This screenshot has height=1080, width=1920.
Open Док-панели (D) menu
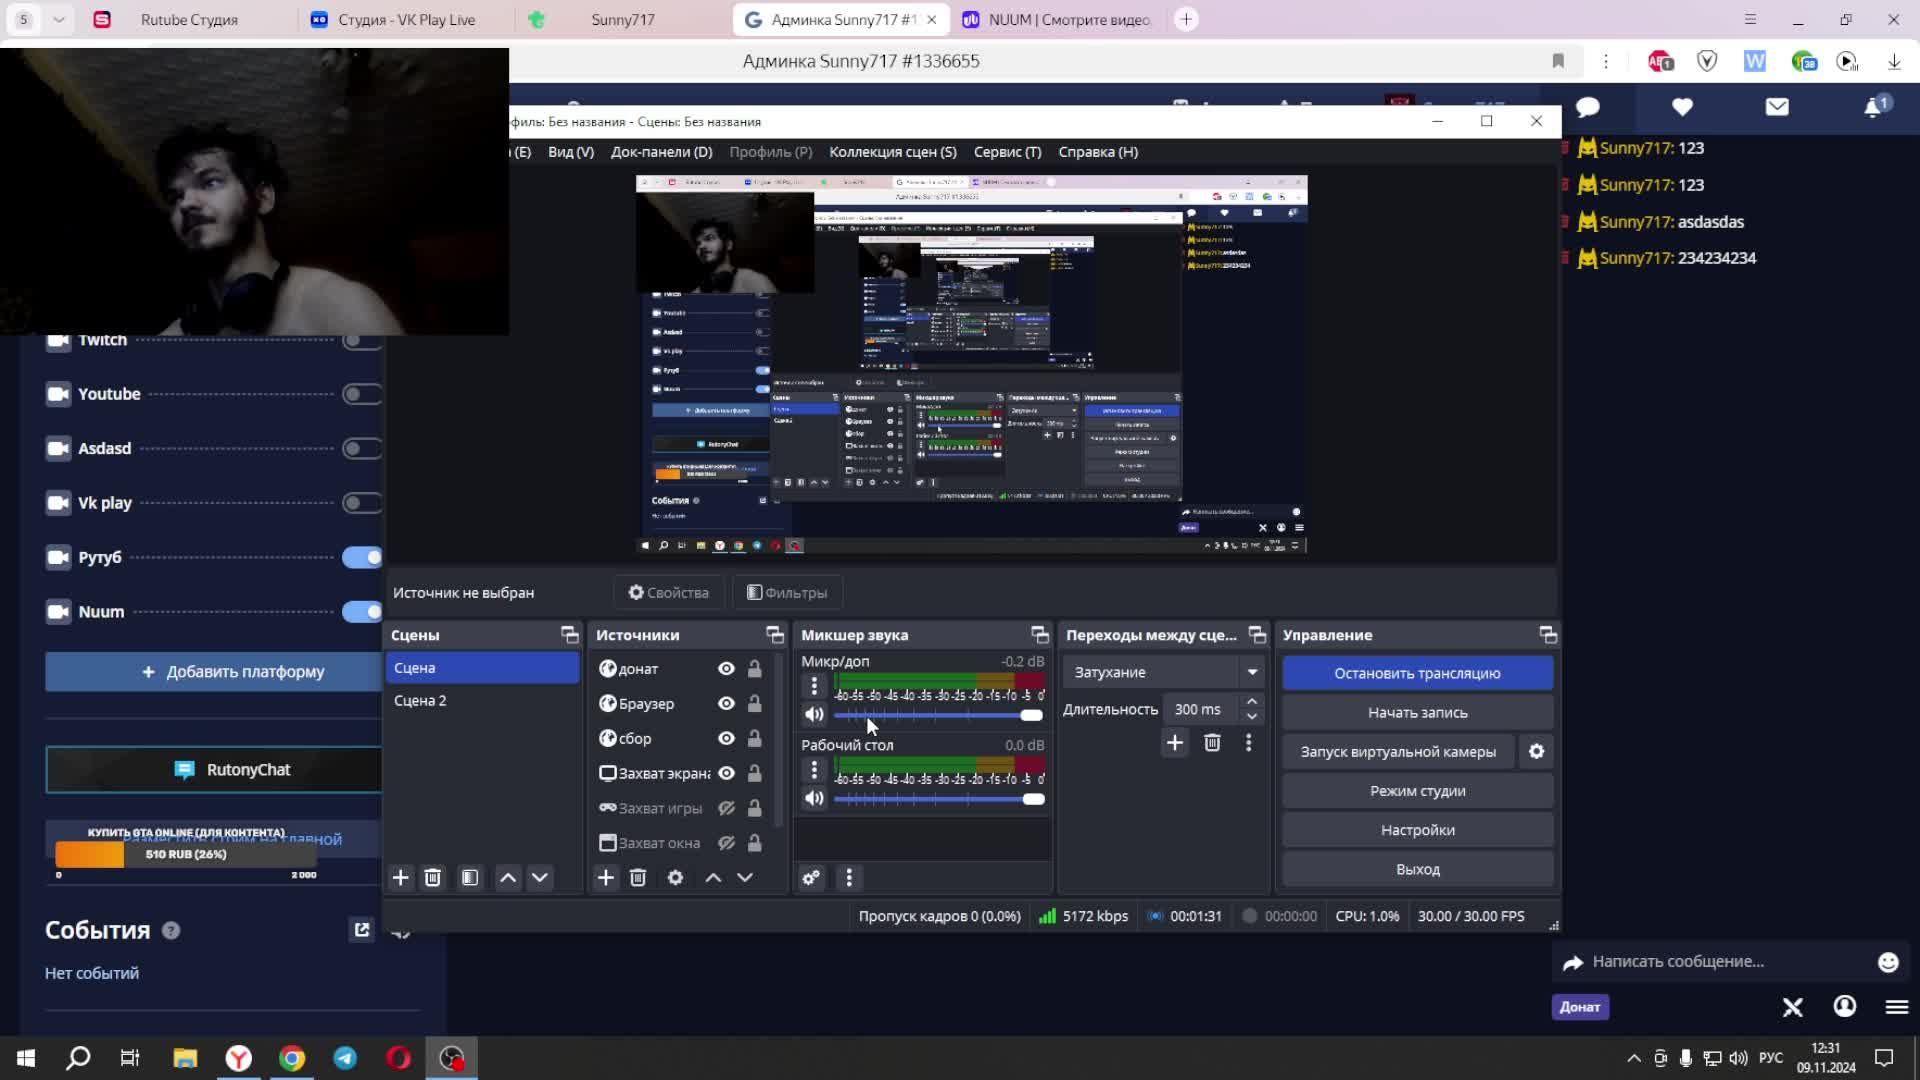pos(662,152)
